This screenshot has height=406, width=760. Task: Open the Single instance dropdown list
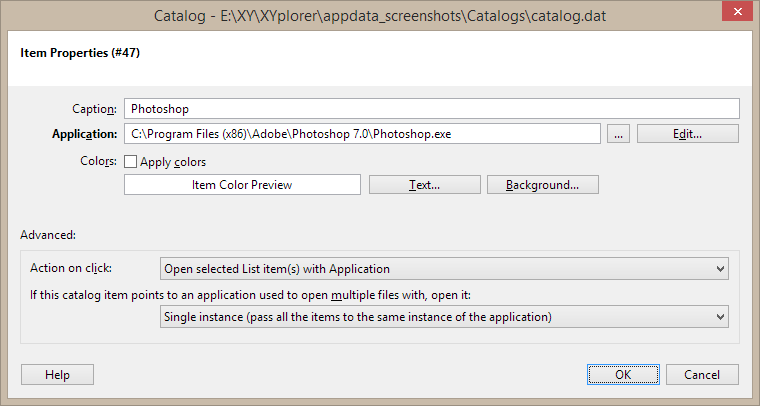click(444, 316)
